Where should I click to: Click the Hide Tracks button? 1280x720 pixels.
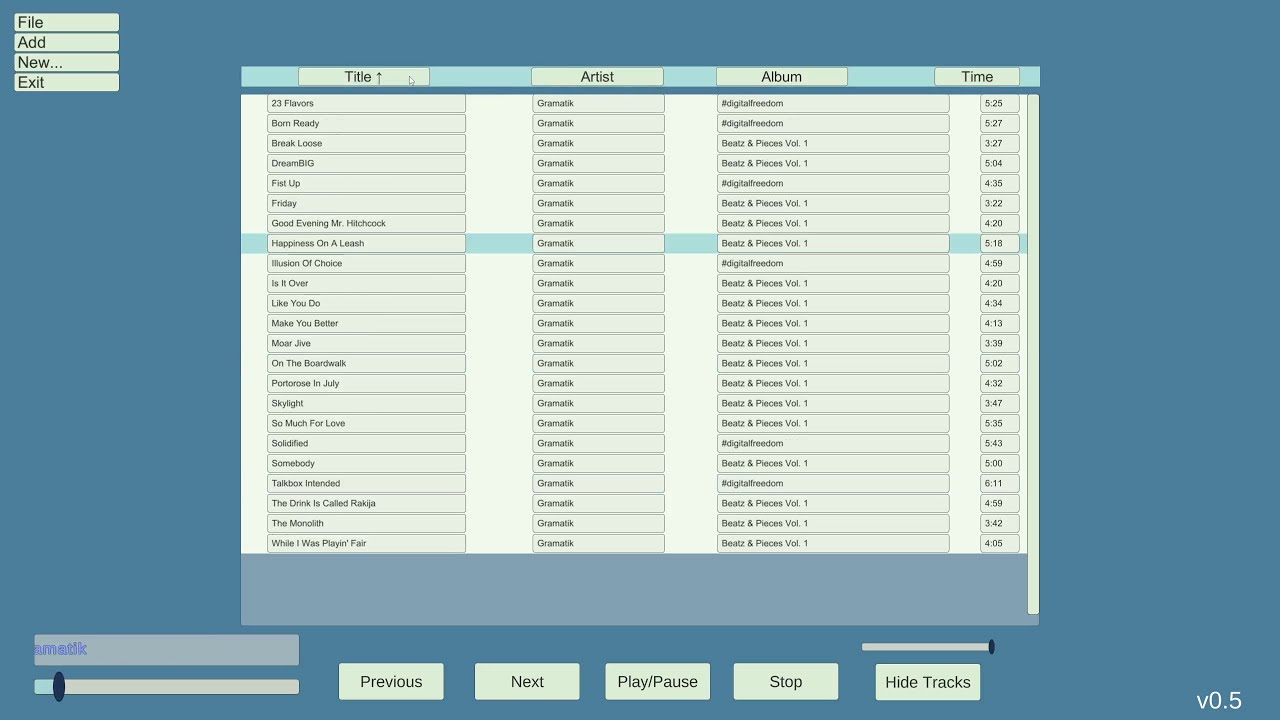(x=928, y=682)
